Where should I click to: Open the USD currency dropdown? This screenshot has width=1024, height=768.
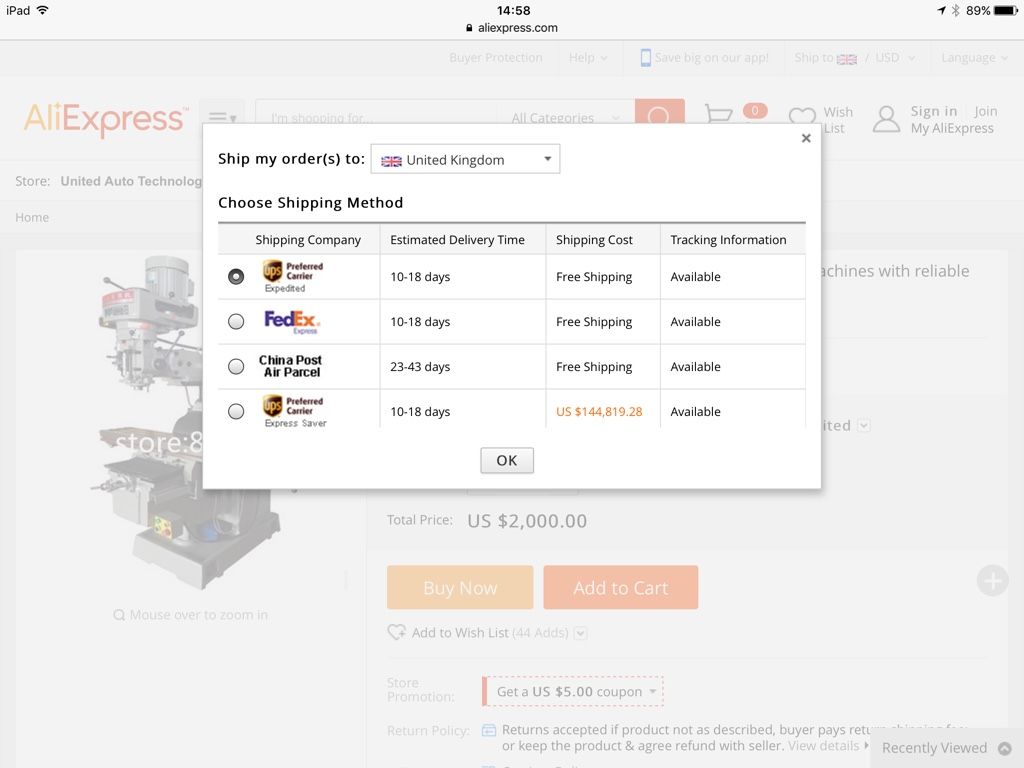[895, 57]
